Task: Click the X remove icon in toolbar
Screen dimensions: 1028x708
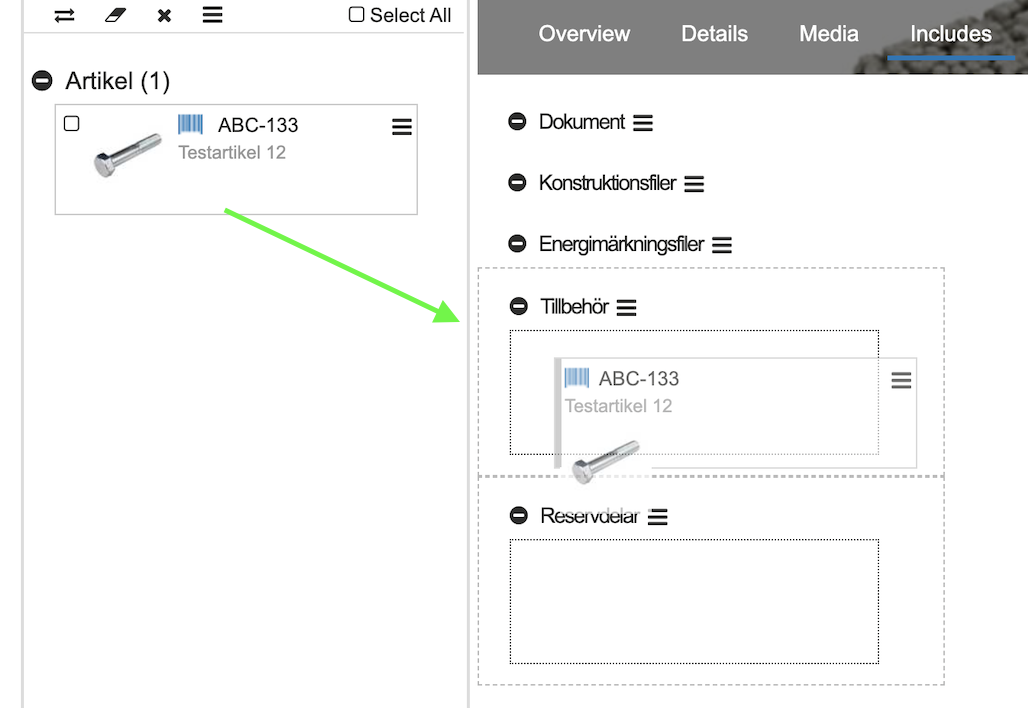Action: pyautogui.click(x=164, y=15)
